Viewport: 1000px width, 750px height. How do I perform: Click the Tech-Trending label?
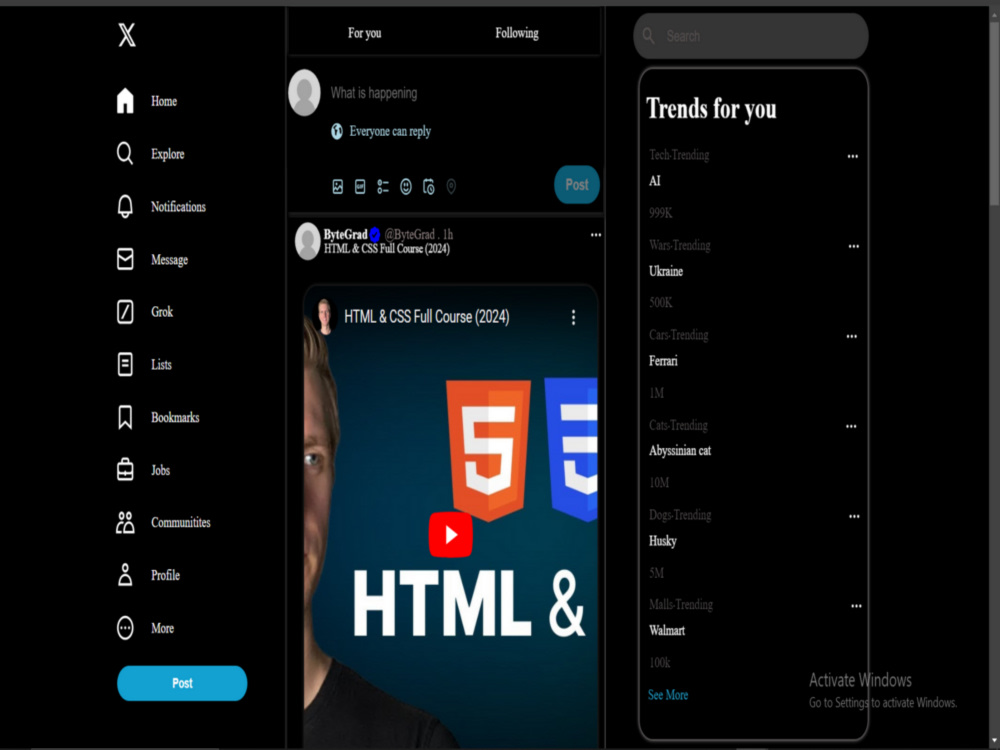[679, 155]
